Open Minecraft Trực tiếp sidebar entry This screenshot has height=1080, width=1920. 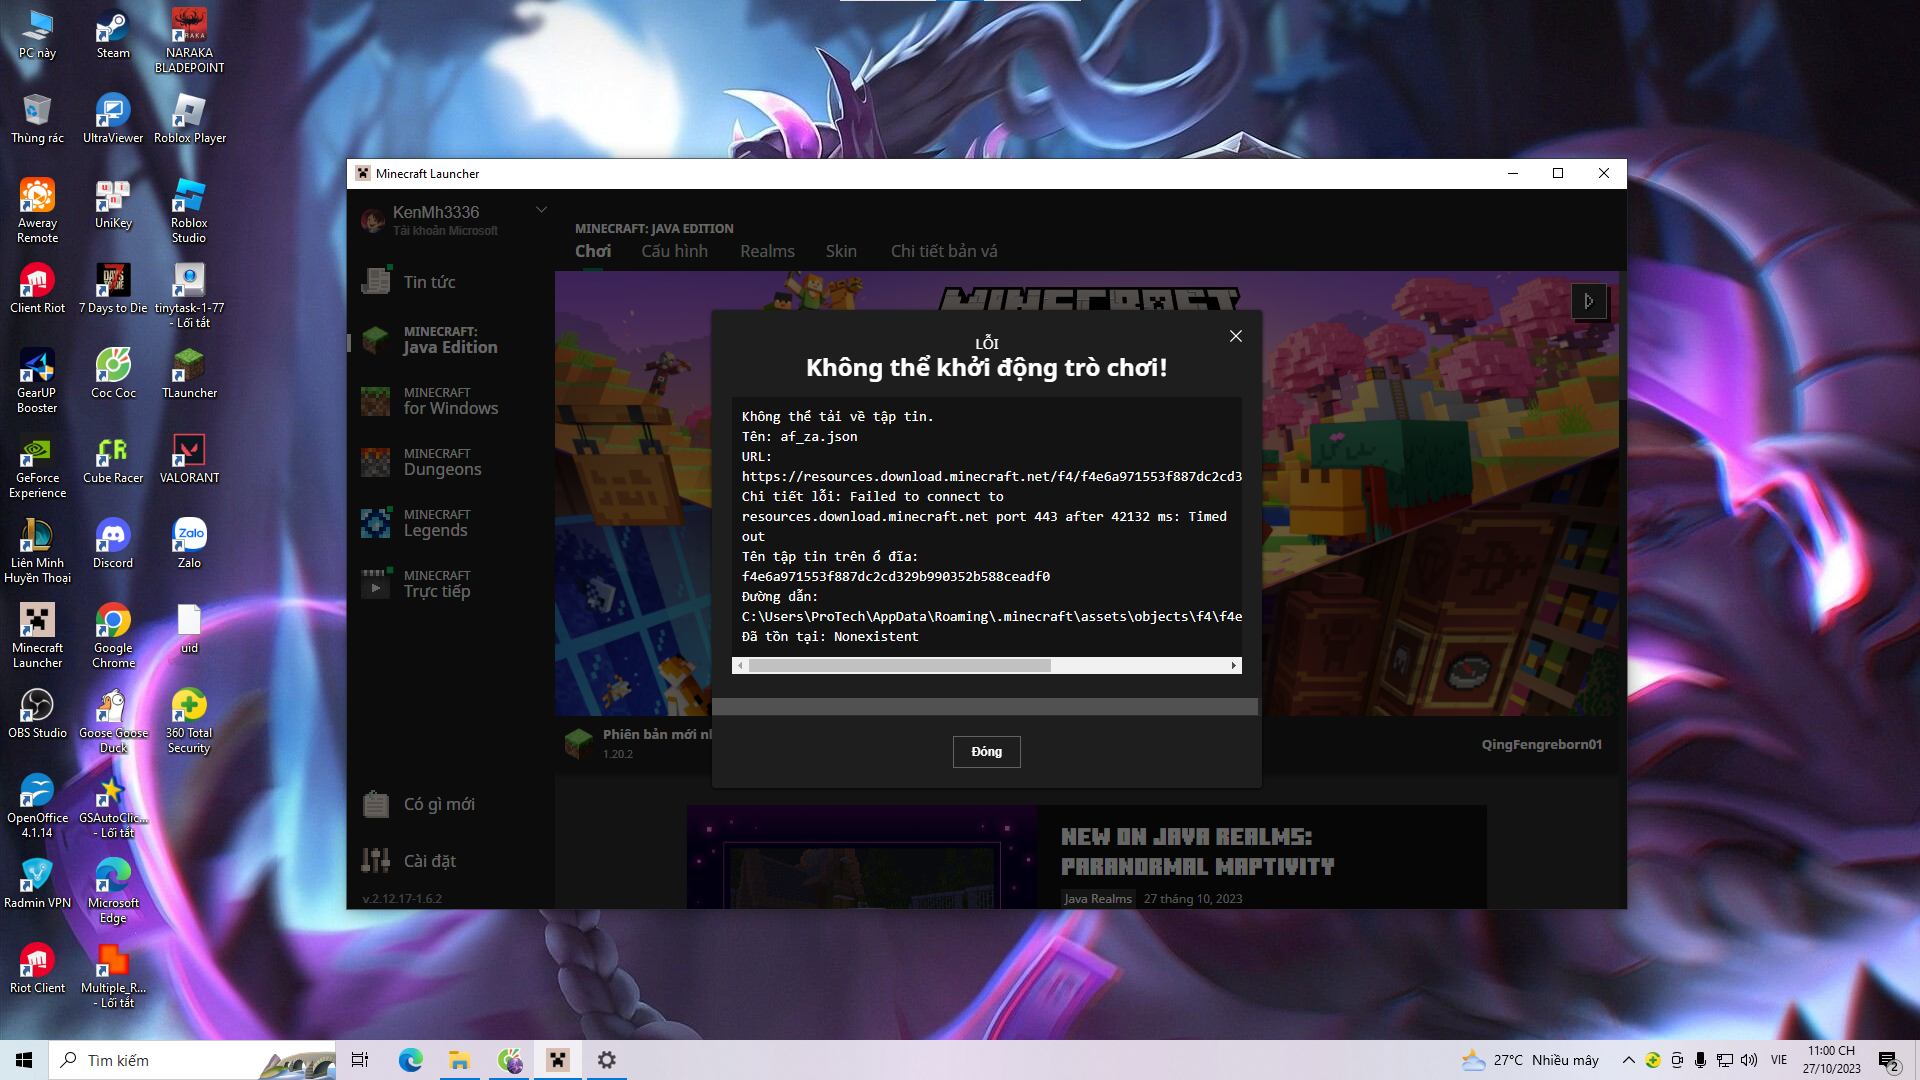436,584
